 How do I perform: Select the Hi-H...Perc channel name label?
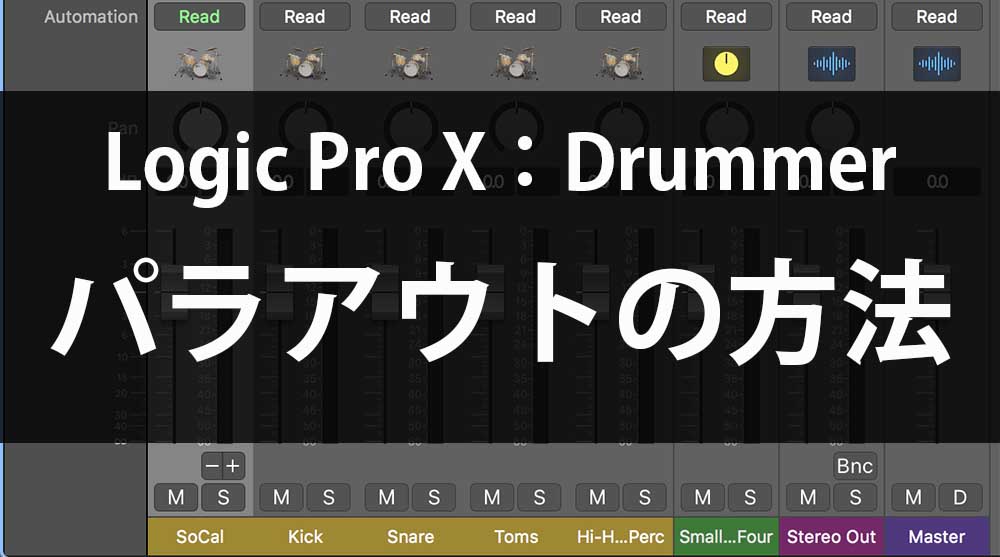[621, 537]
